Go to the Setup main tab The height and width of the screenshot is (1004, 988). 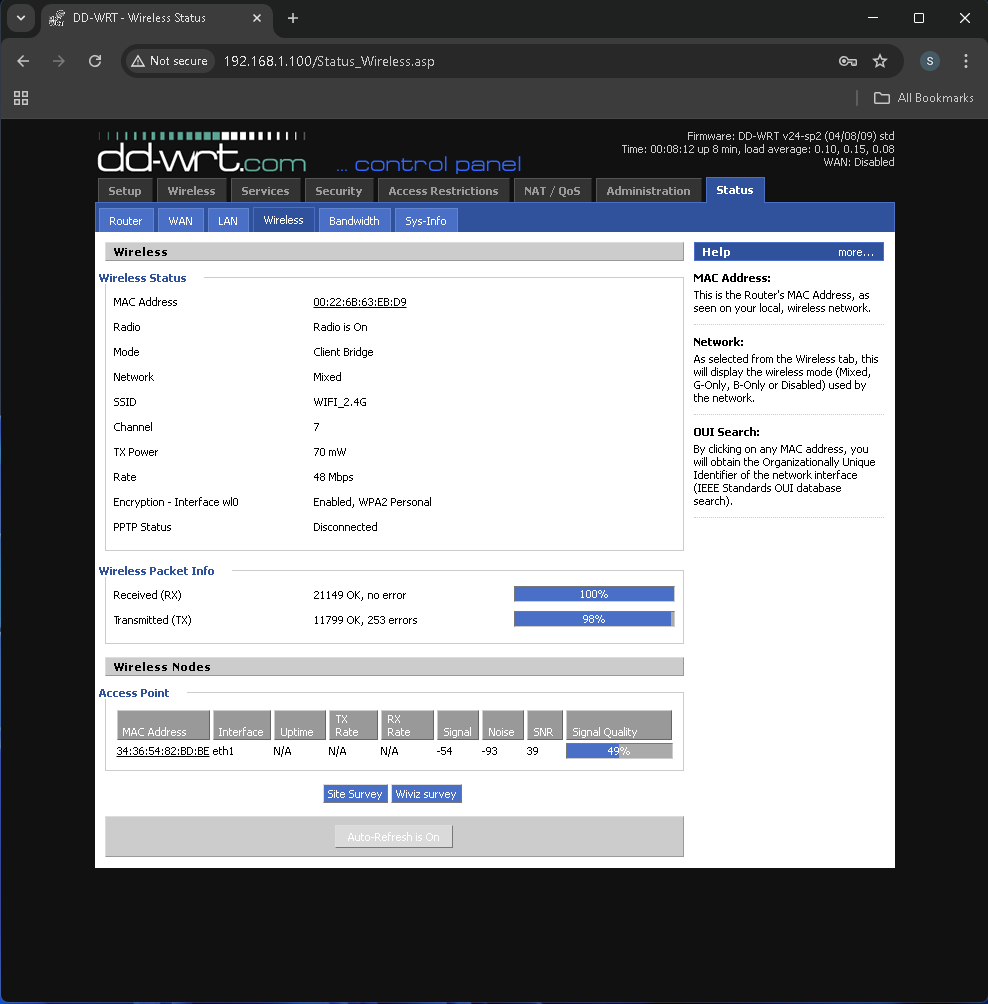pyautogui.click(x=125, y=191)
